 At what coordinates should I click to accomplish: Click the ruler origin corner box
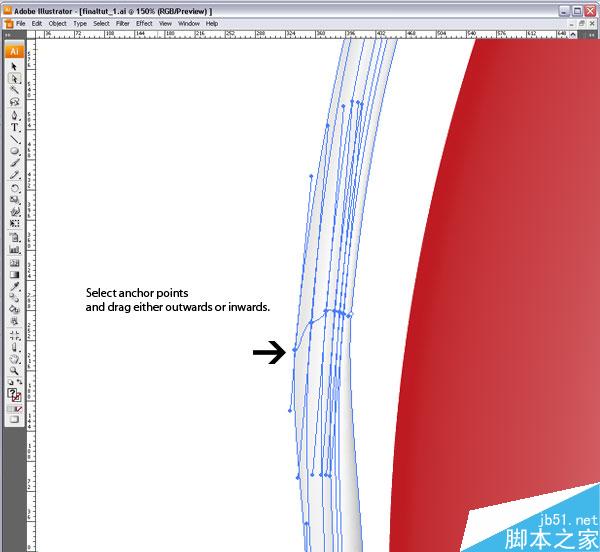point(31,34)
